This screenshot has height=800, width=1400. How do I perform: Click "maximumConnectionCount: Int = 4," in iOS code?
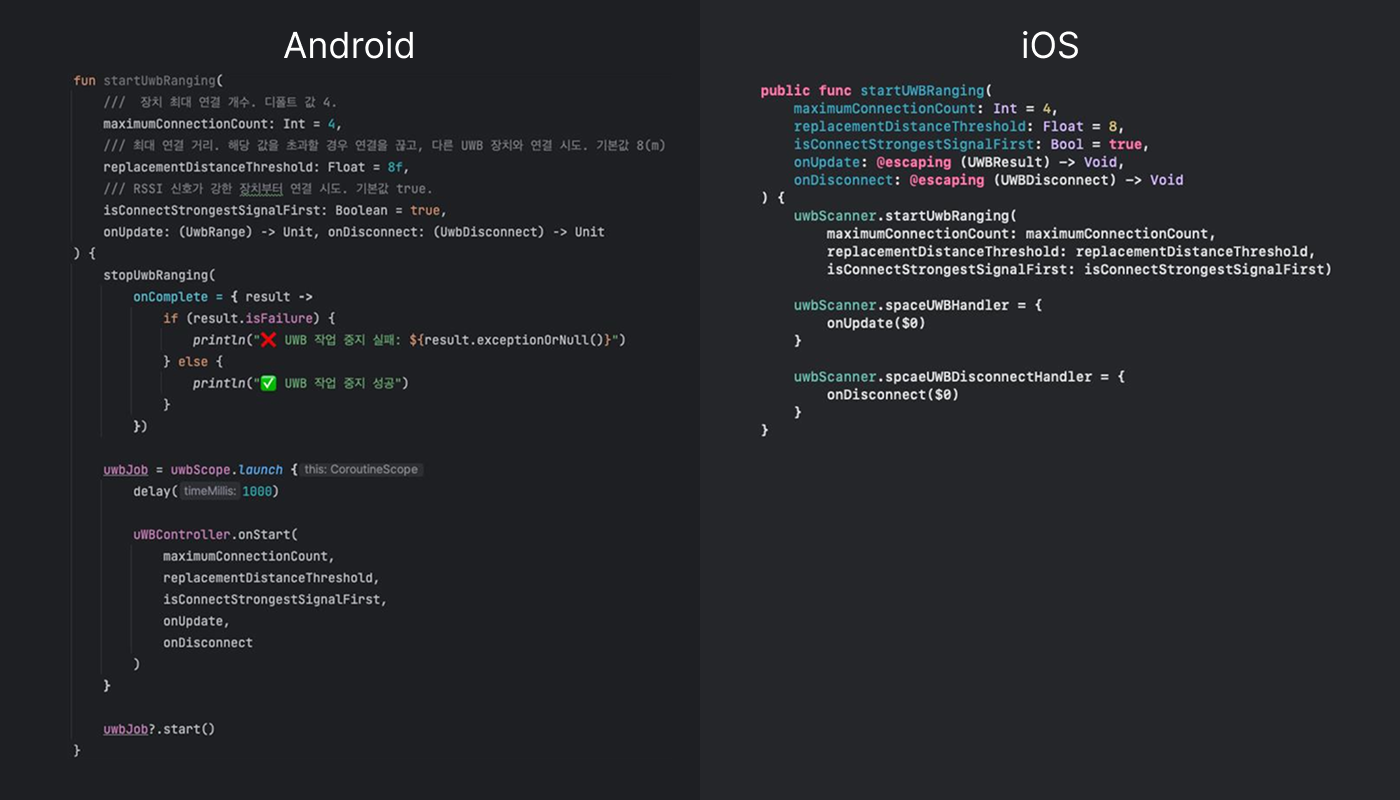click(926, 108)
